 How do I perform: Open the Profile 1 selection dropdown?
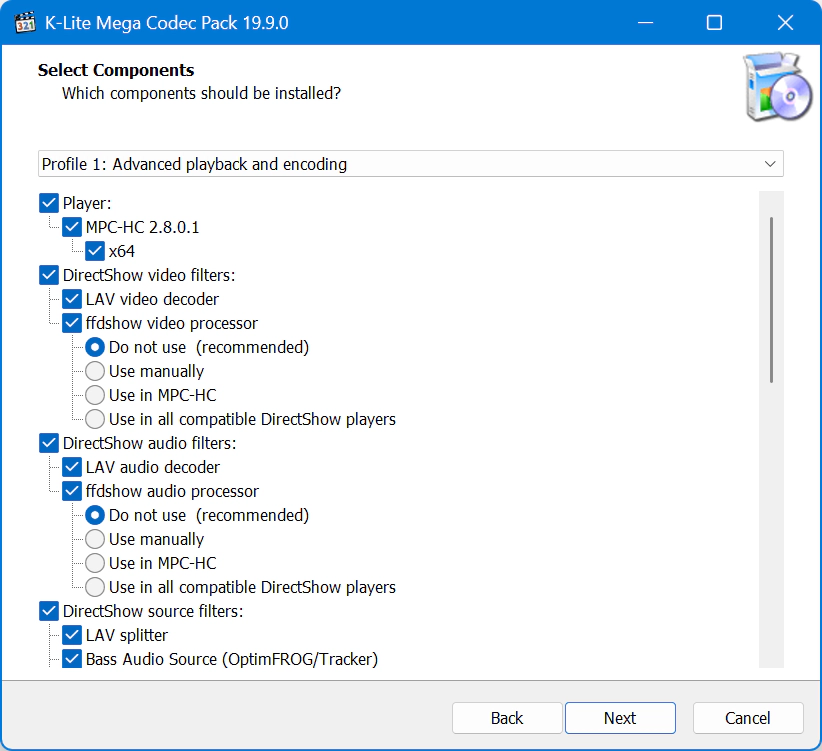click(x=410, y=164)
